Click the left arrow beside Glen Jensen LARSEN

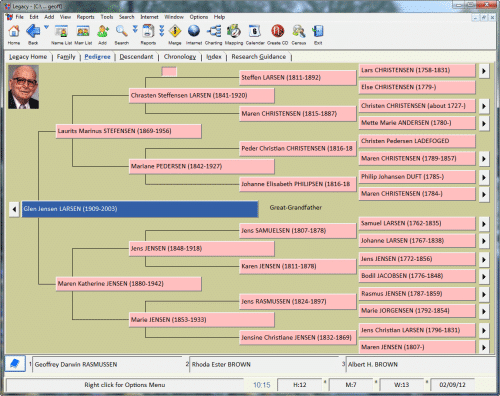click(14, 209)
